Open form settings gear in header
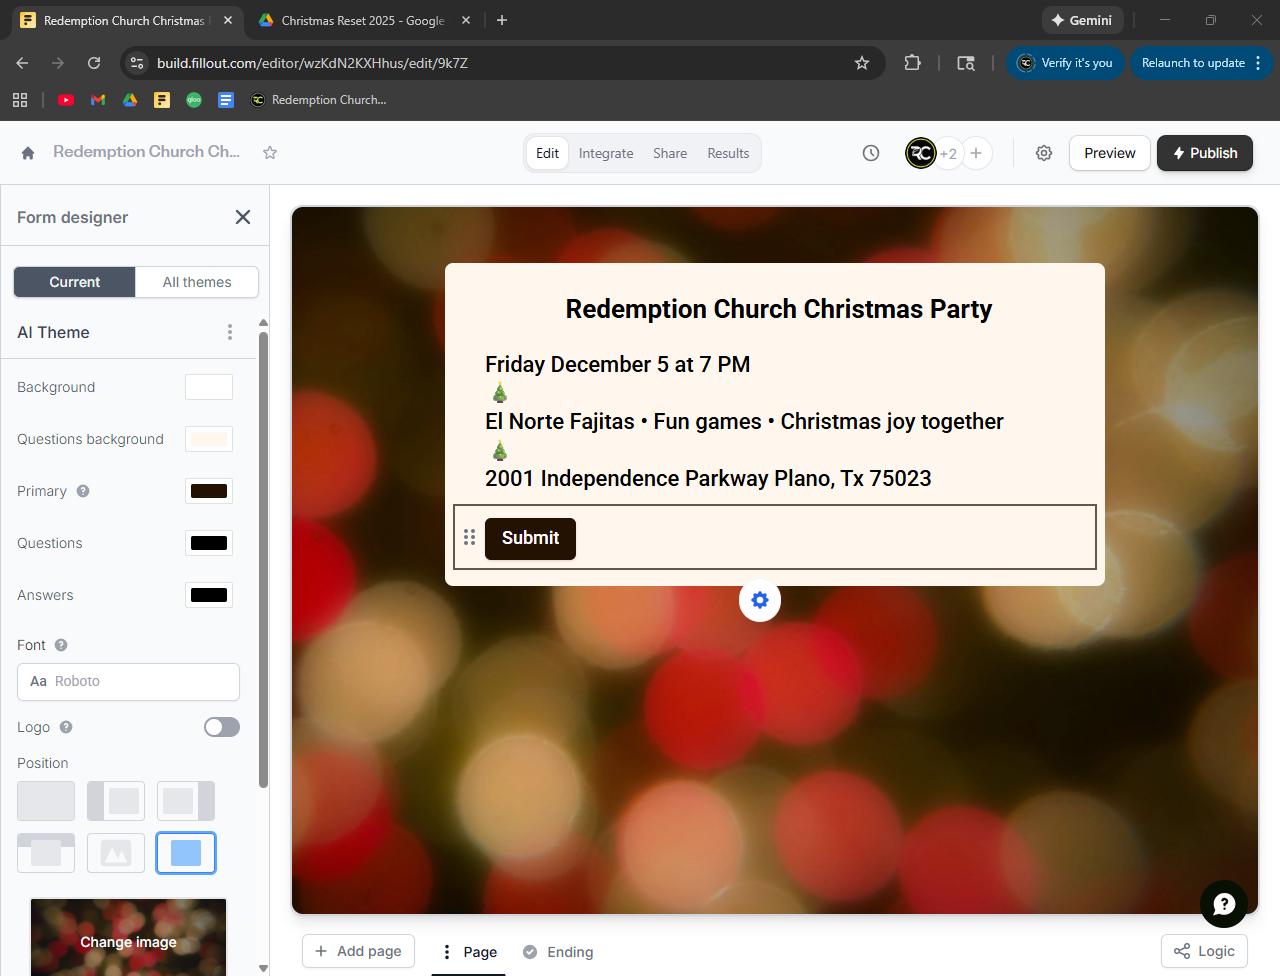This screenshot has width=1280, height=976. click(x=1044, y=153)
